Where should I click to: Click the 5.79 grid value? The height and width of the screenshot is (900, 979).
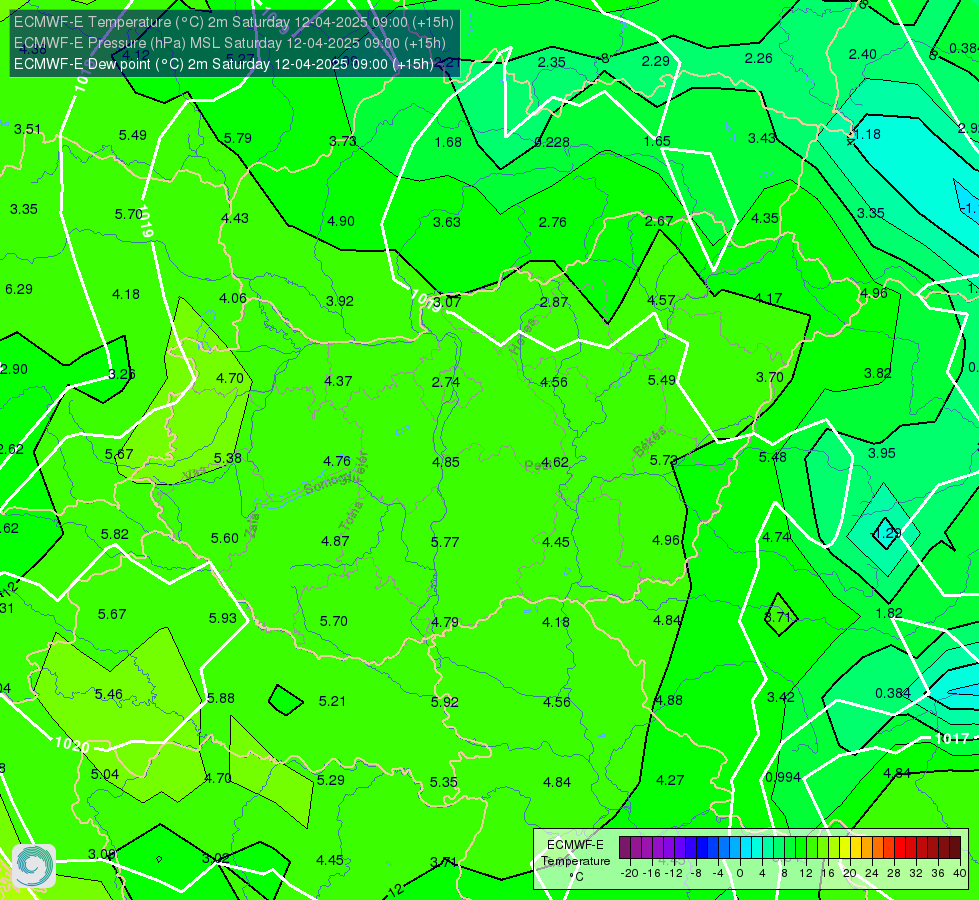tap(238, 138)
